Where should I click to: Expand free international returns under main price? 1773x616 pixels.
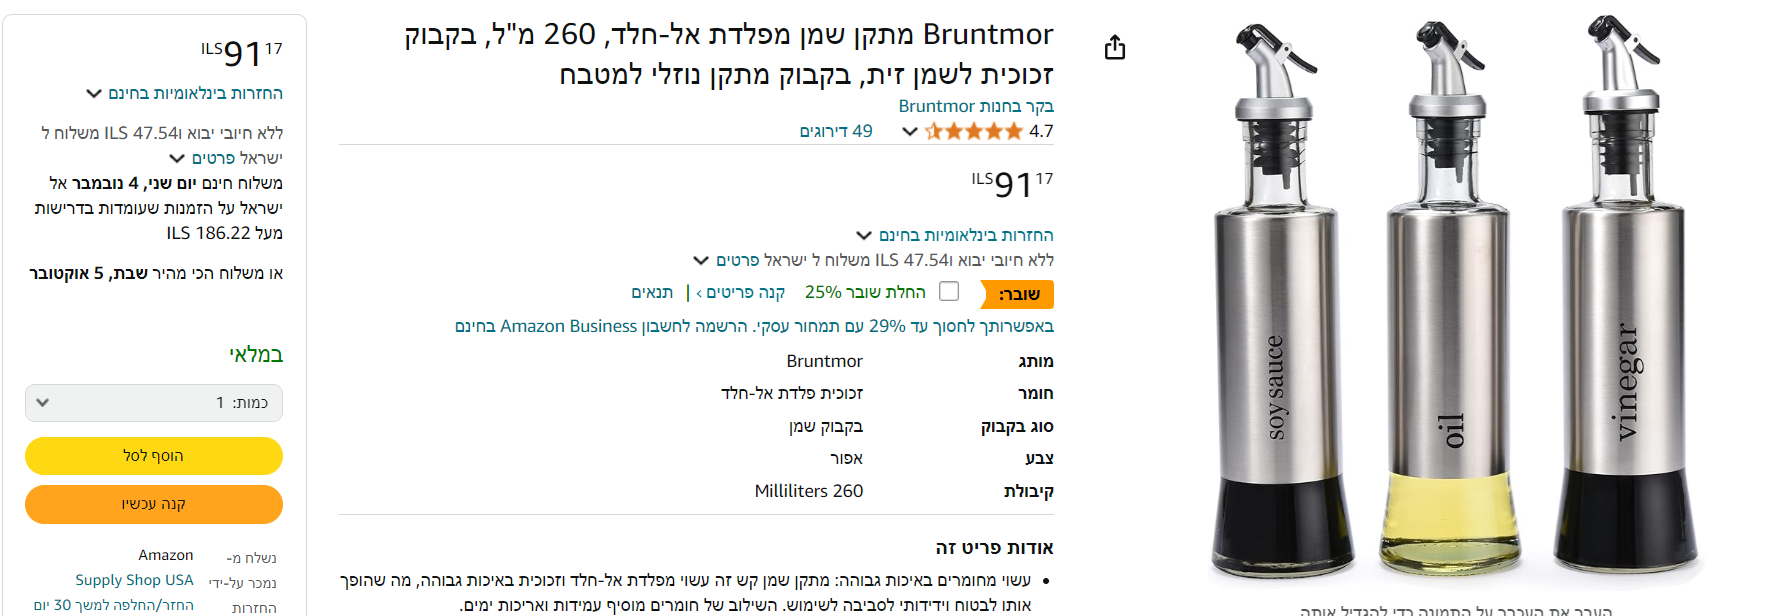pyautogui.click(x=965, y=235)
